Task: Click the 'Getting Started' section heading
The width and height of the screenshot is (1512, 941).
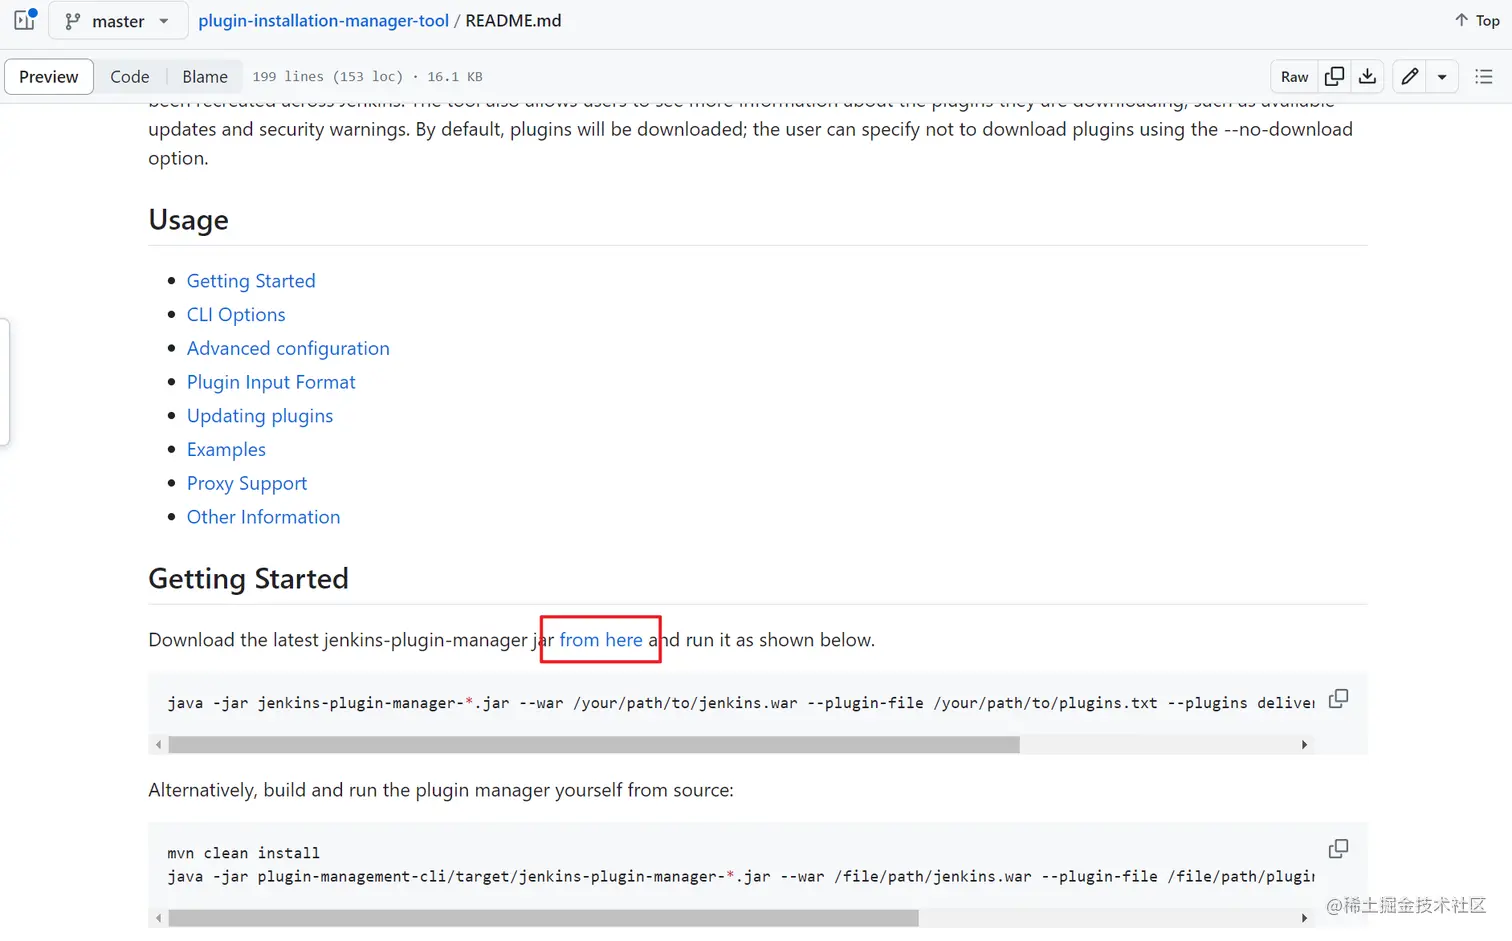Action: 248,579
